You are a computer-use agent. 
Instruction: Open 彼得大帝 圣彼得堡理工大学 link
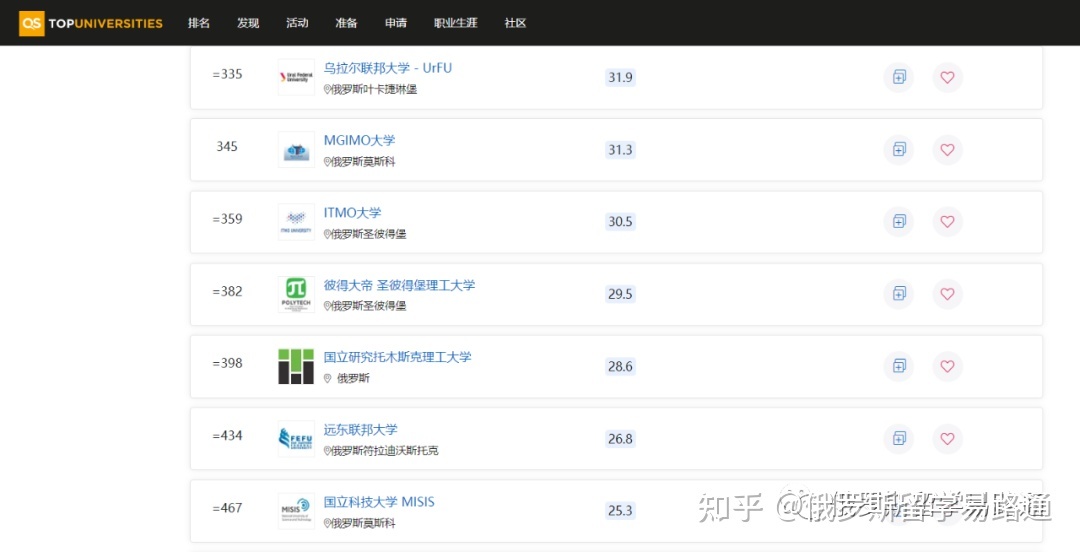[x=399, y=285]
